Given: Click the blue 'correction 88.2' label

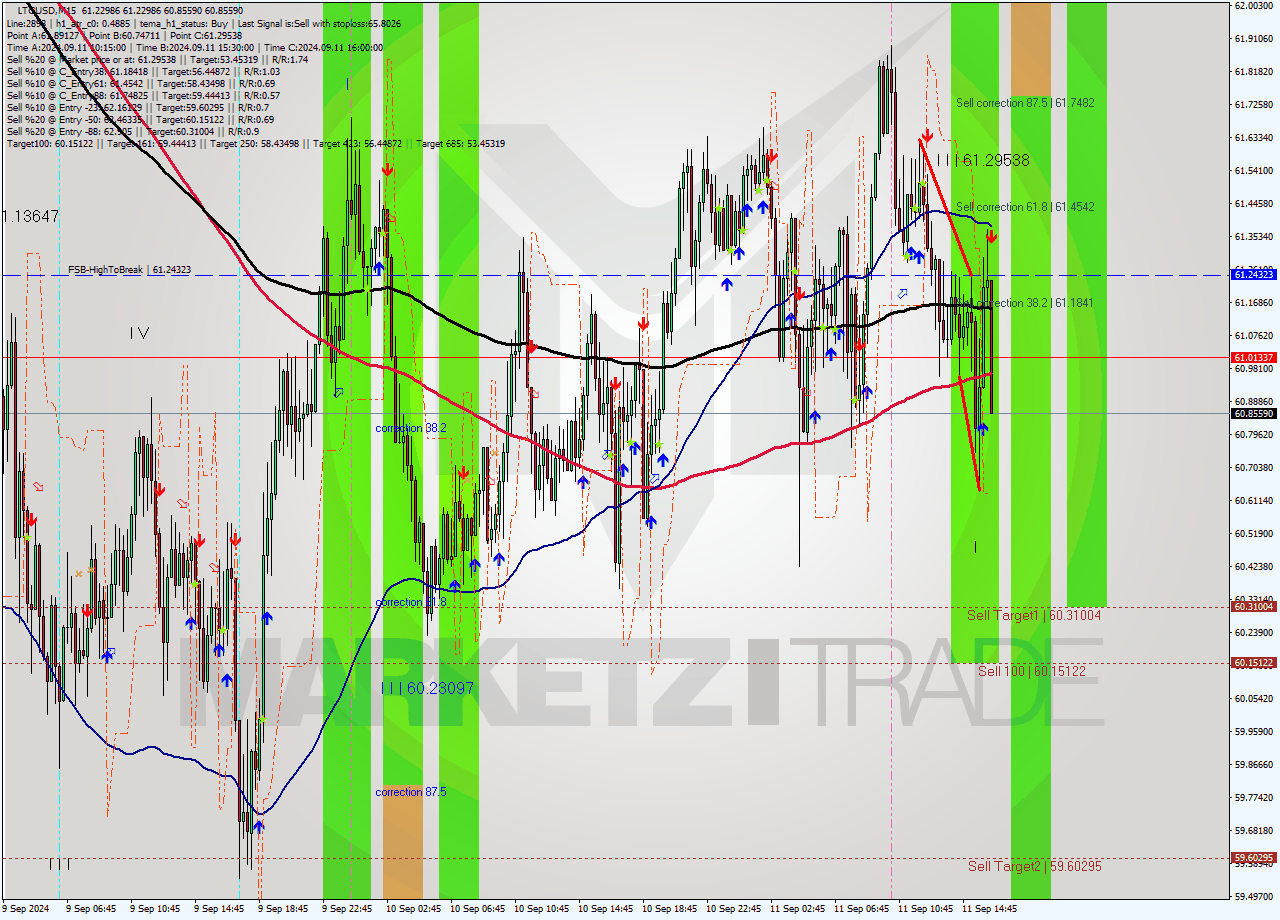Looking at the screenshot, I should point(411,428).
